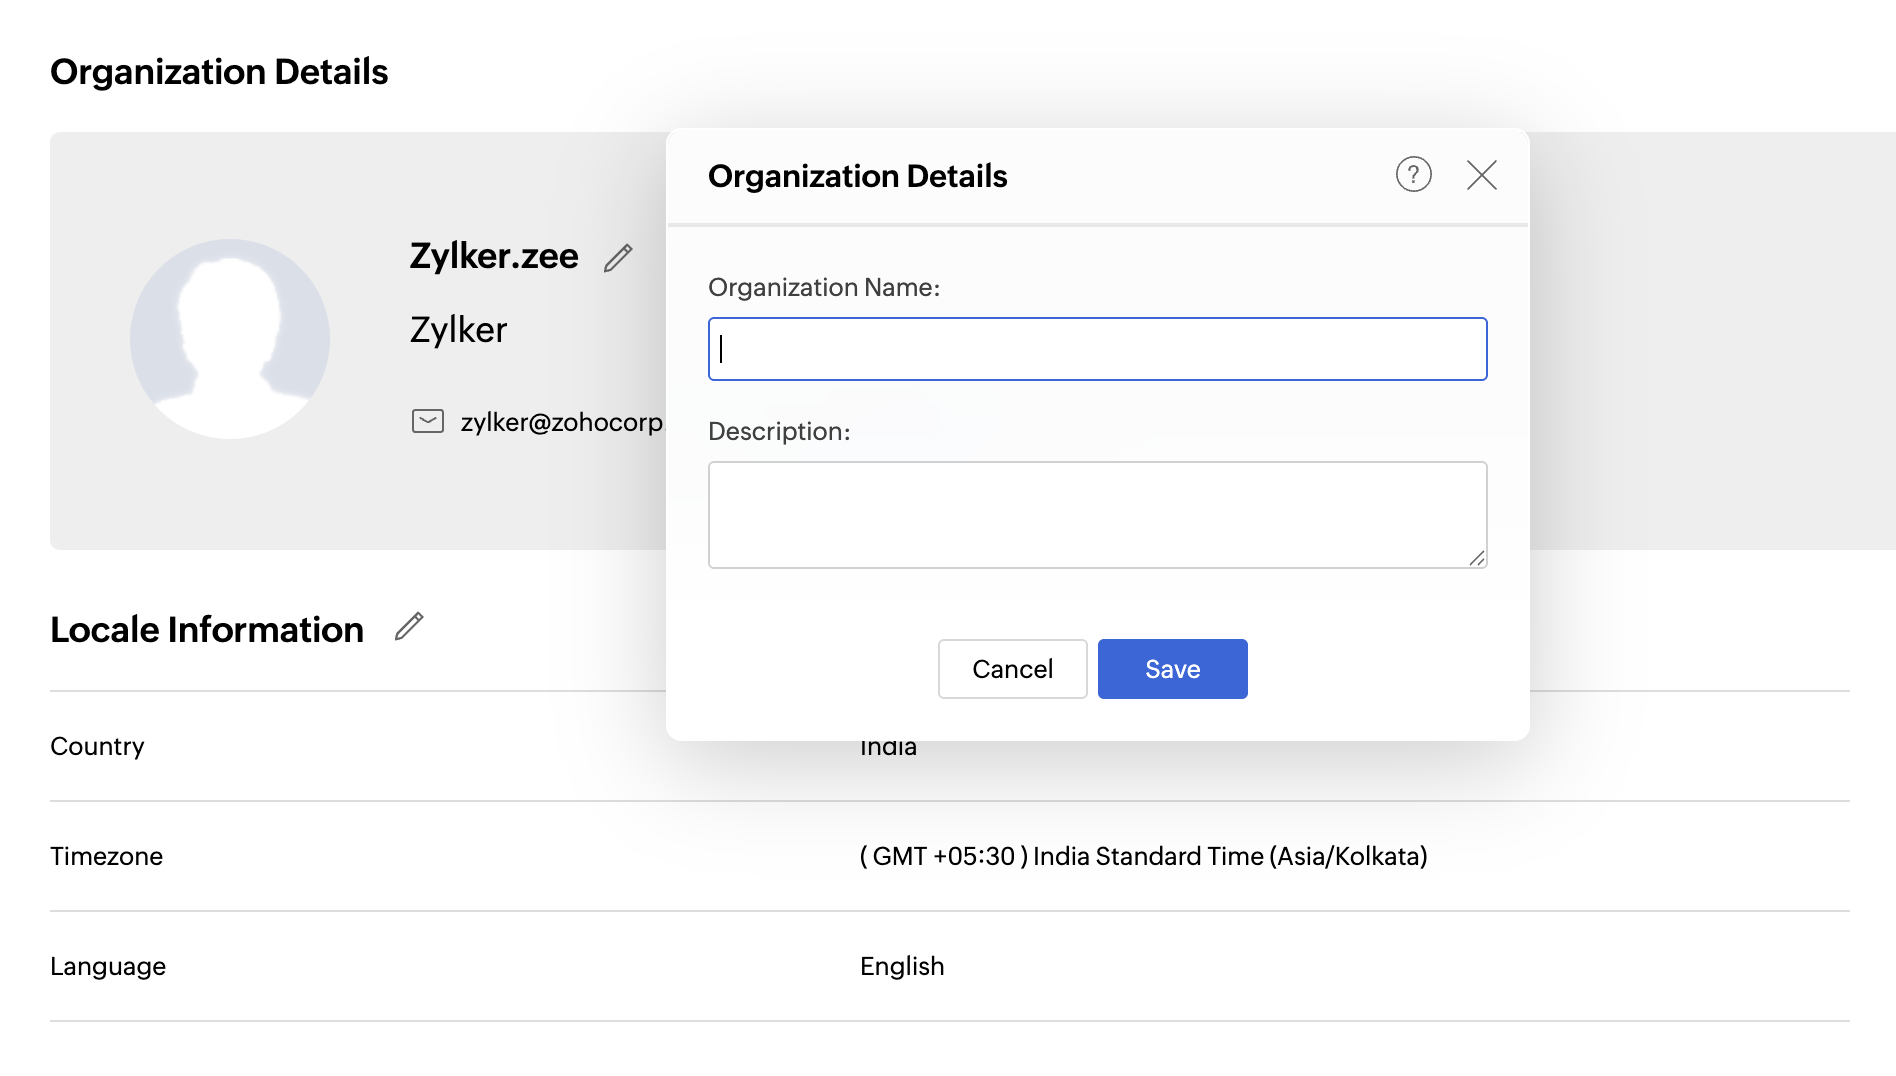Image resolution: width=1896 pixels, height=1076 pixels.
Task: Click the Zylker.zee organization name
Action: click(x=494, y=256)
